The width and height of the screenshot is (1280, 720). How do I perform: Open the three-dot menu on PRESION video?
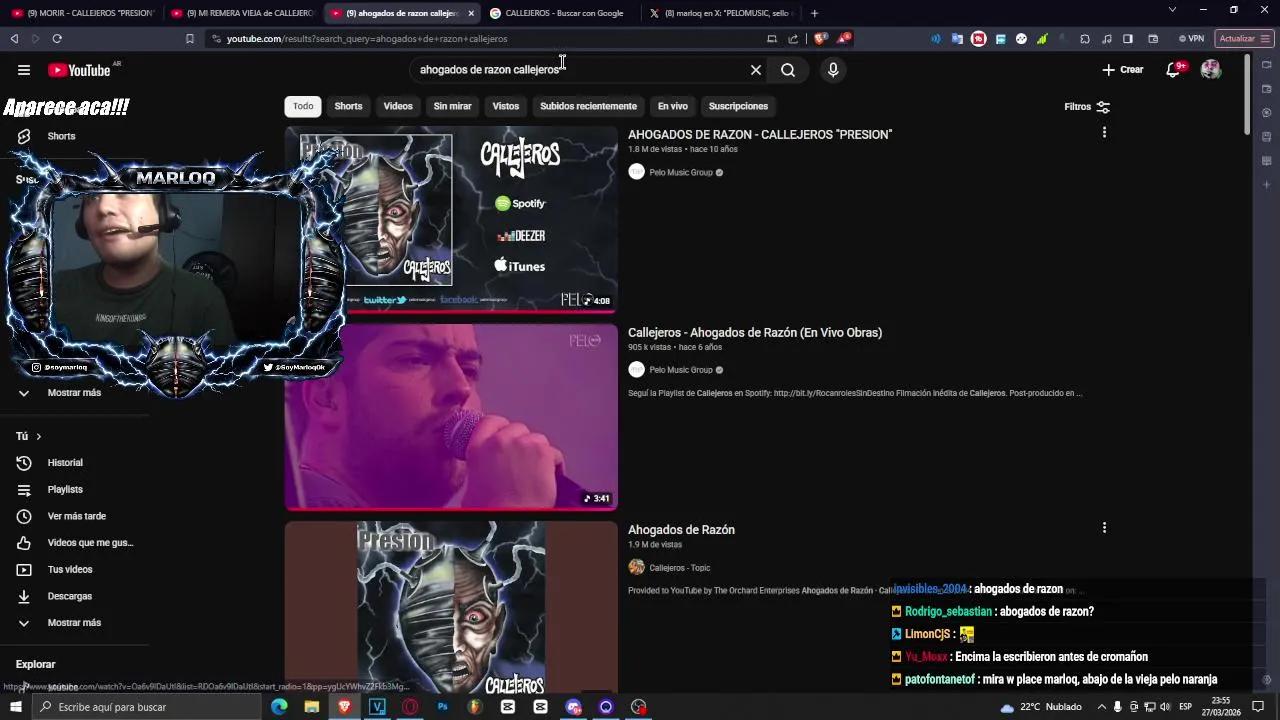(x=1104, y=131)
